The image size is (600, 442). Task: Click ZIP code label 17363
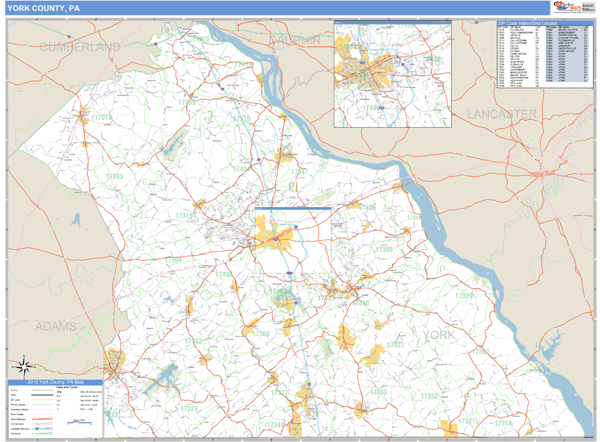(x=378, y=392)
